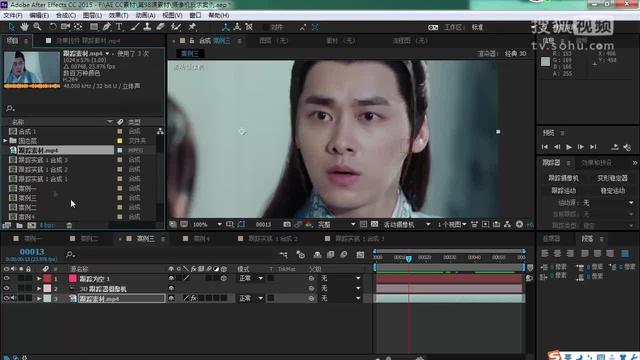Open blend mode dropdown of layer 1
Screen dimensions: 640x360
pos(251,278)
